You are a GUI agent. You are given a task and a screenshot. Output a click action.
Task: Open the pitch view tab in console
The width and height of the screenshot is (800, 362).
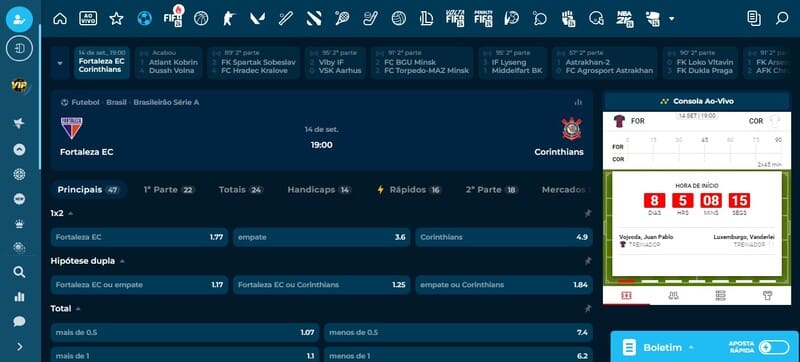pyautogui.click(x=626, y=296)
